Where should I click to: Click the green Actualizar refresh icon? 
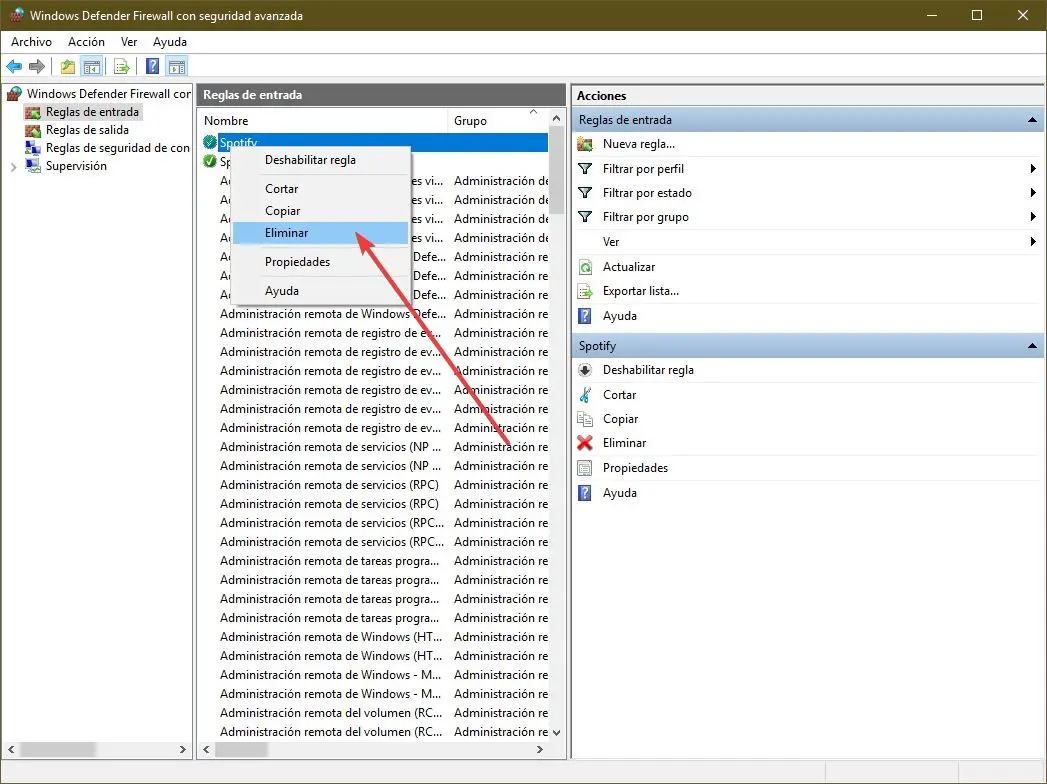(585, 267)
